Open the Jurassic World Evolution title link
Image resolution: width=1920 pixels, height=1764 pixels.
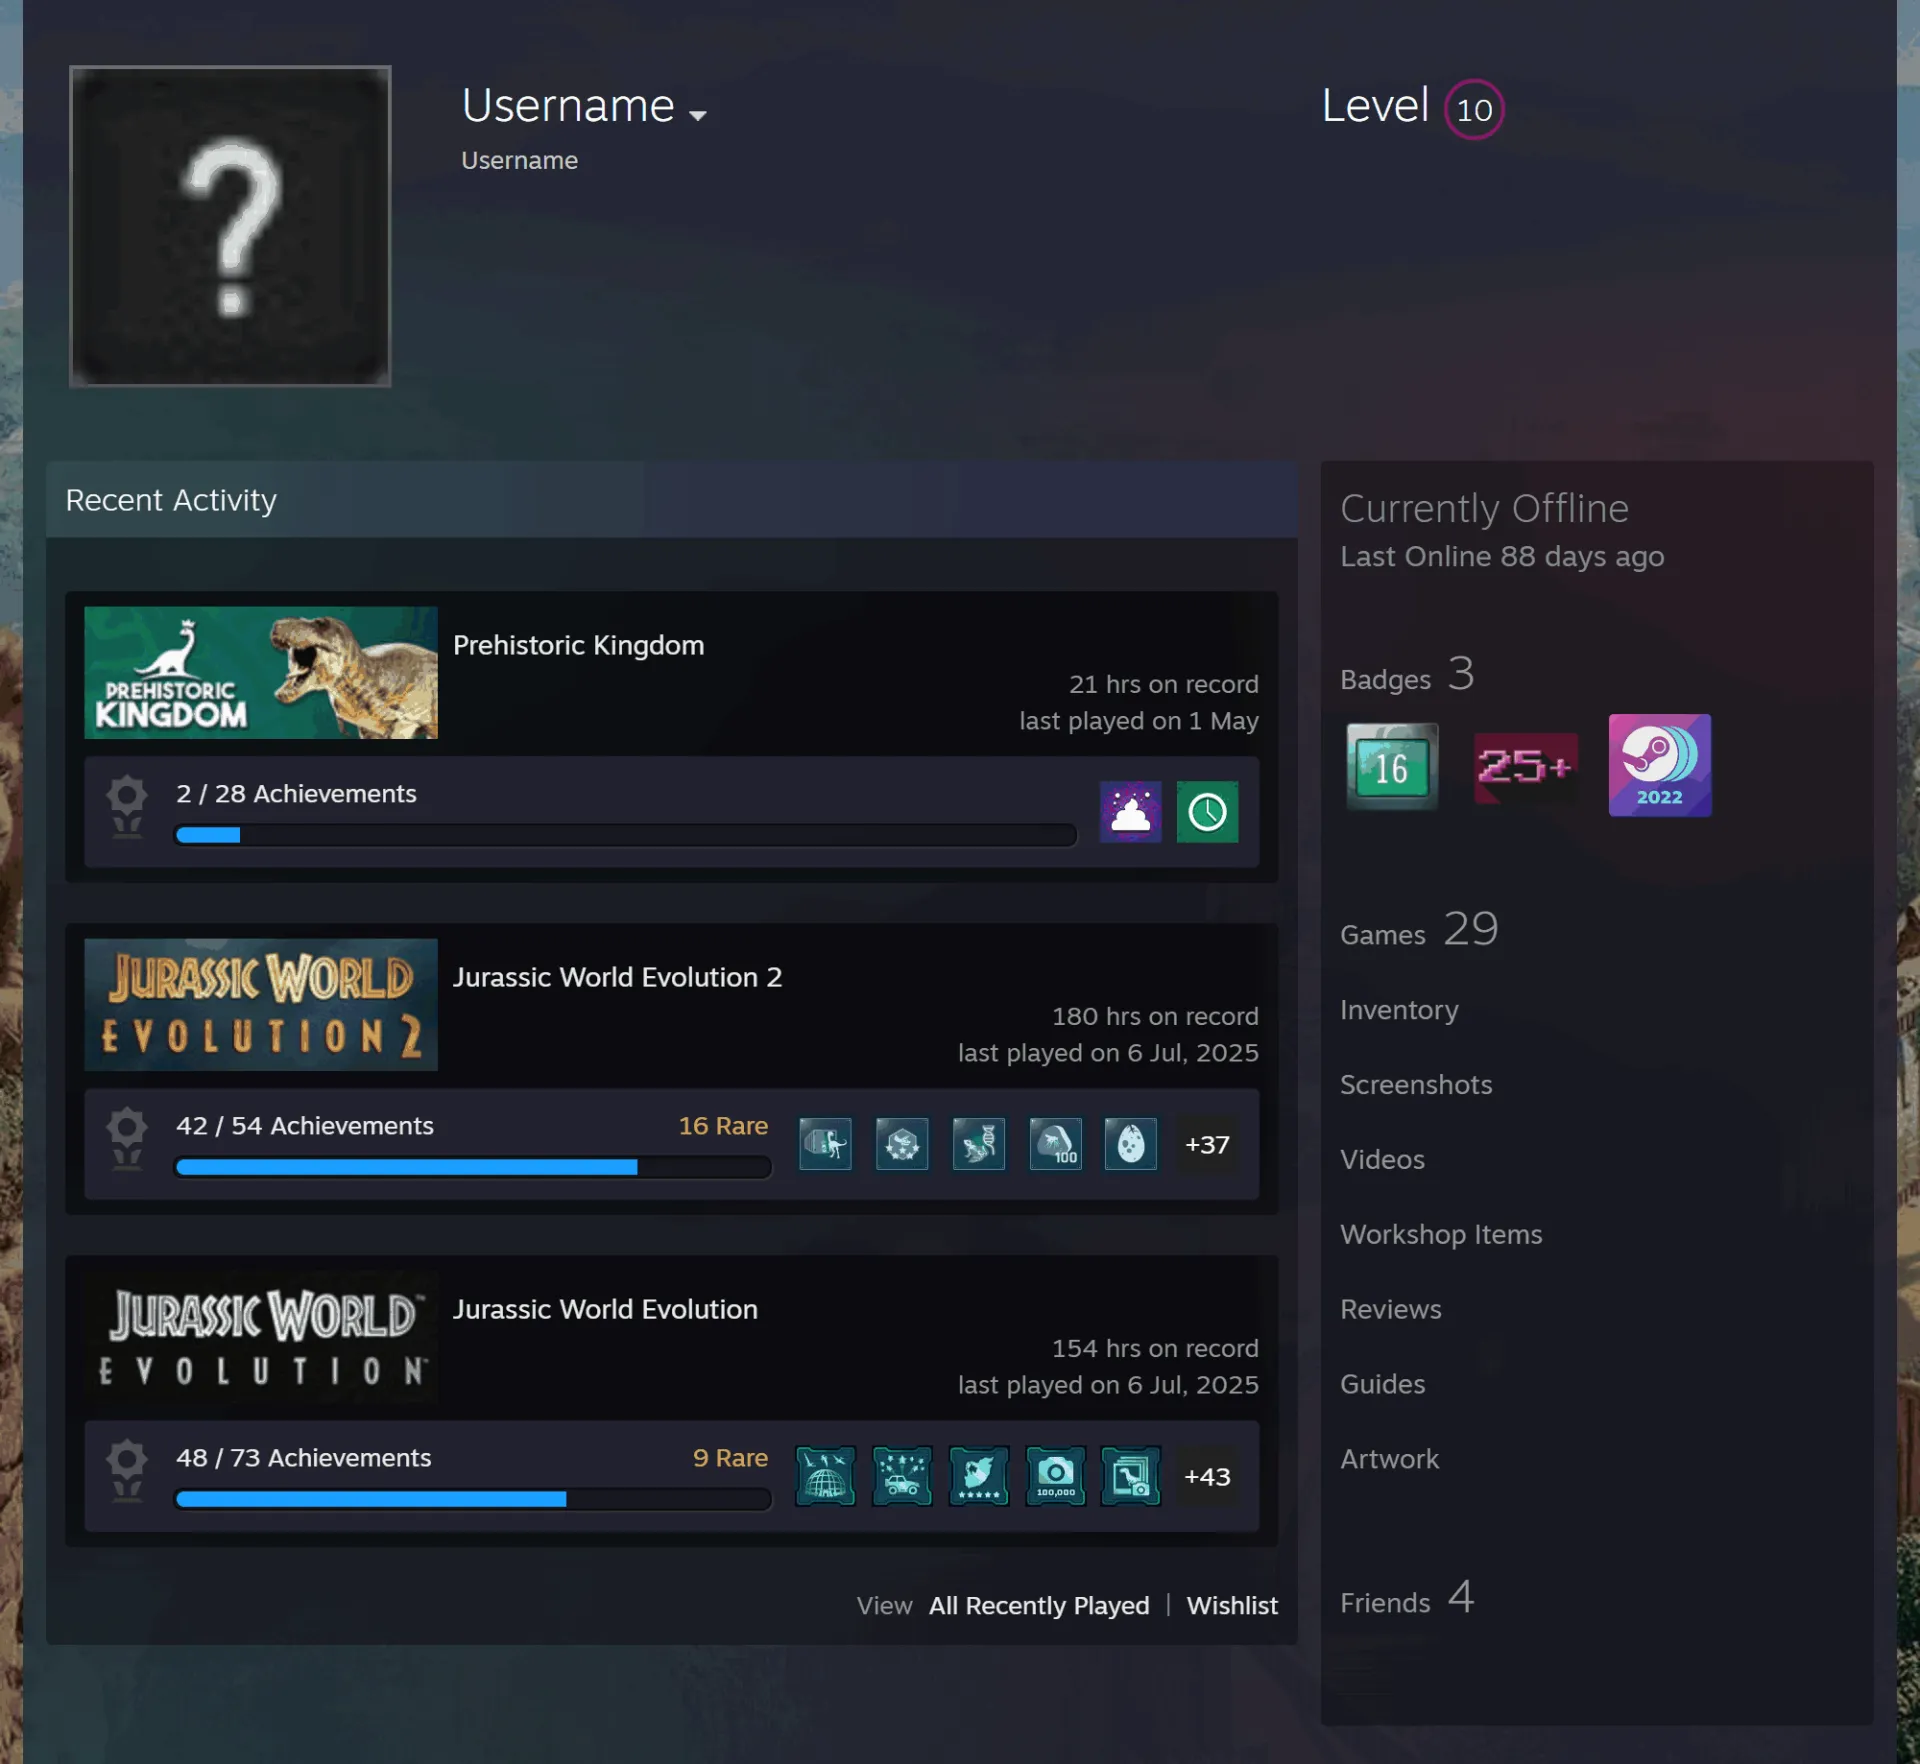pyautogui.click(x=605, y=1310)
